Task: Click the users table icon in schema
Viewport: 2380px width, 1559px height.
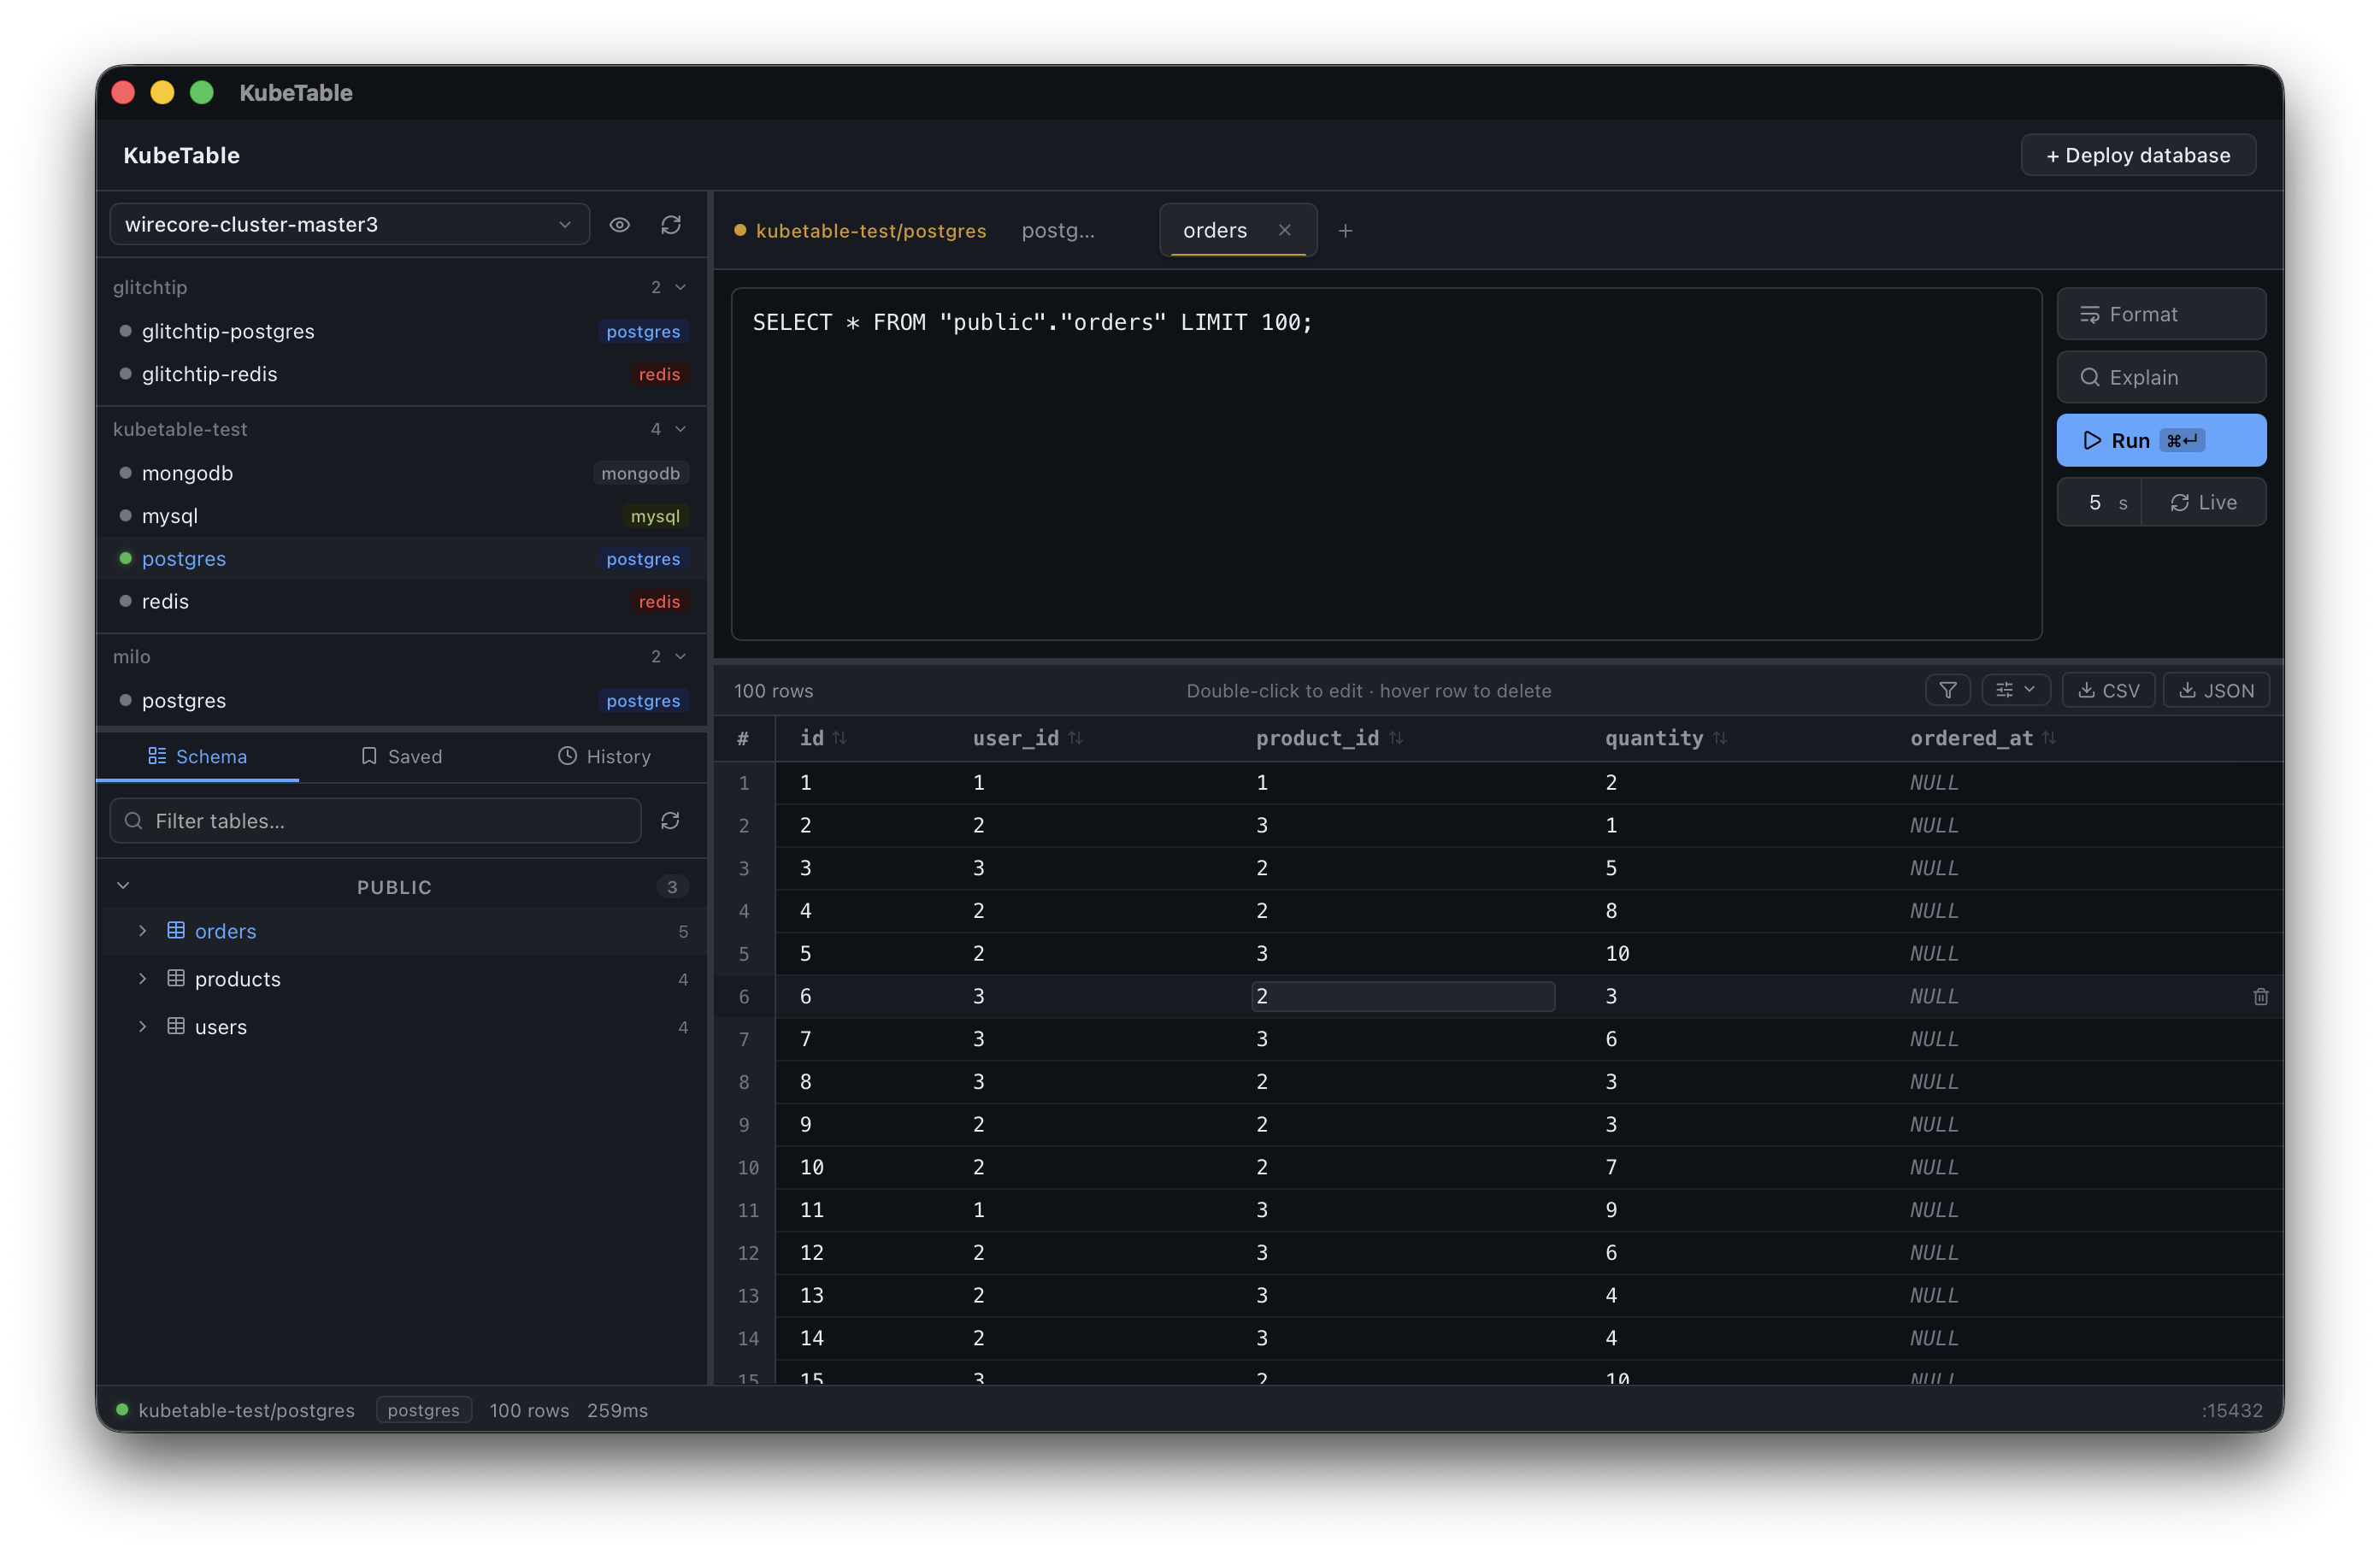Action: point(176,1026)
